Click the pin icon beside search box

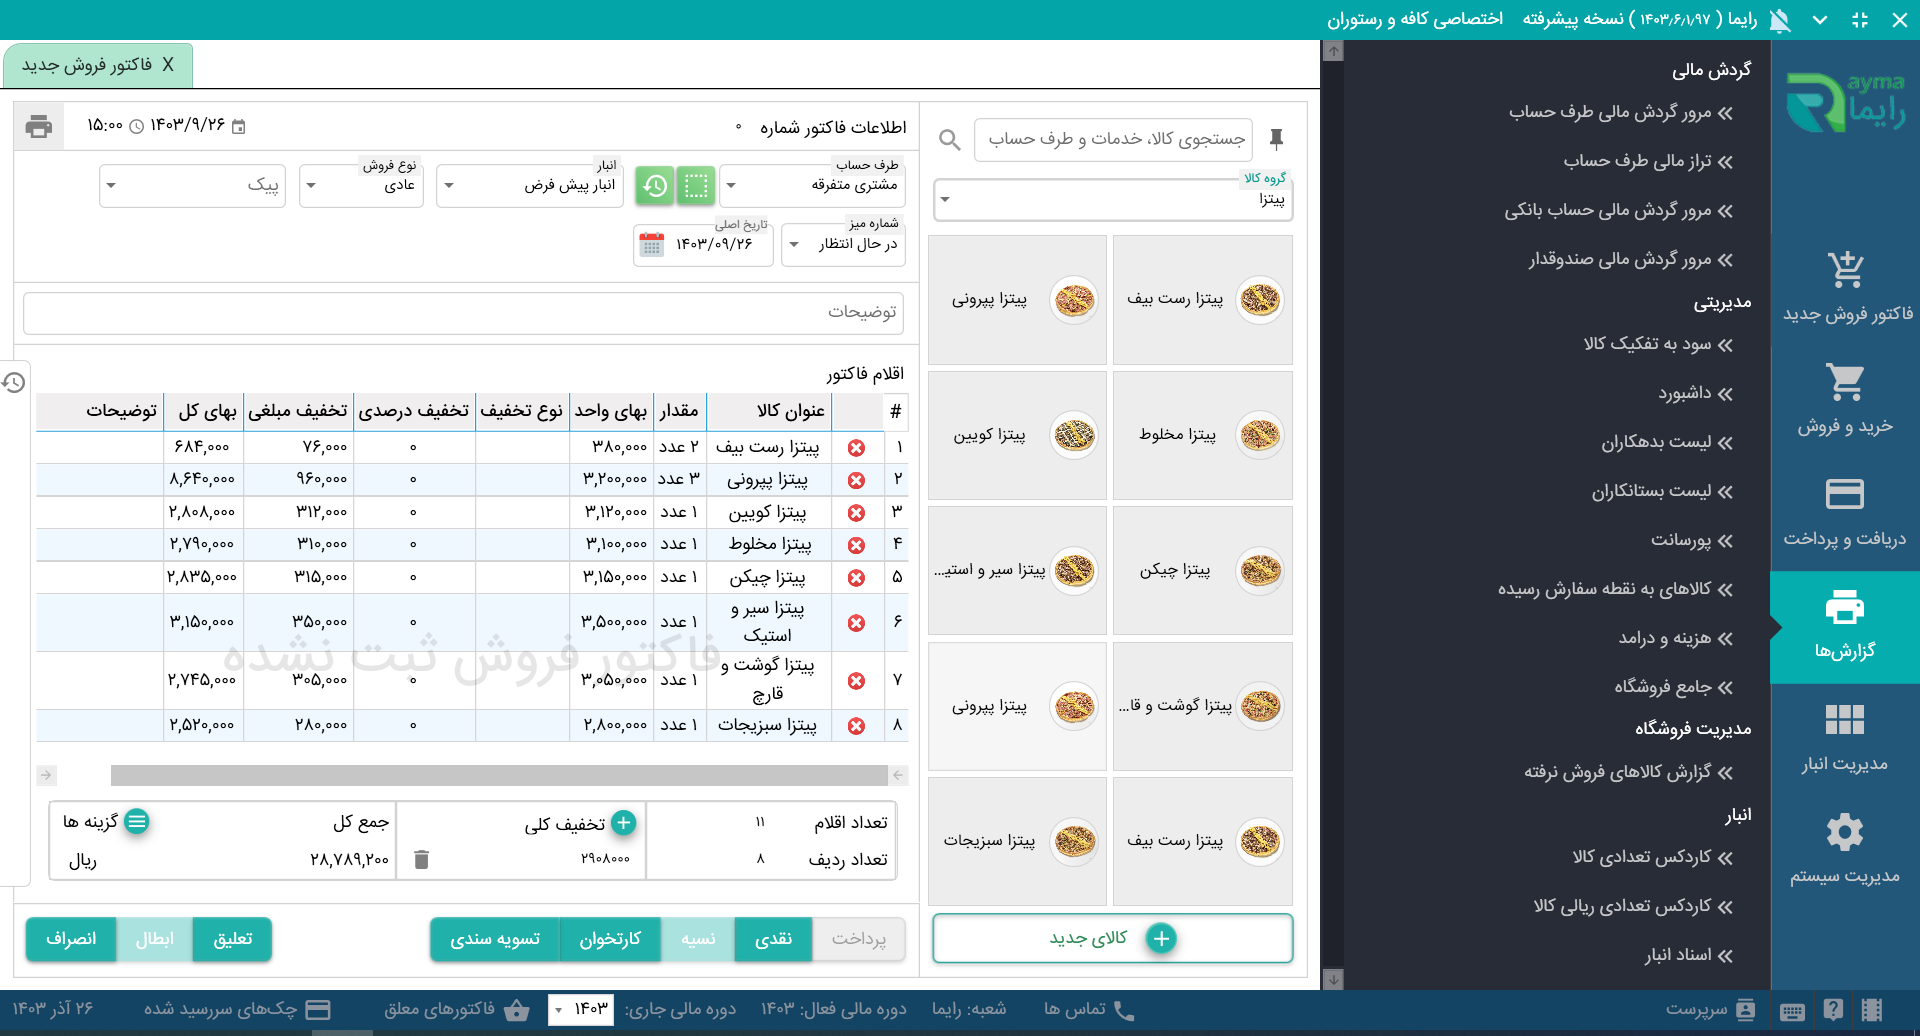(x=1276, y=139)
